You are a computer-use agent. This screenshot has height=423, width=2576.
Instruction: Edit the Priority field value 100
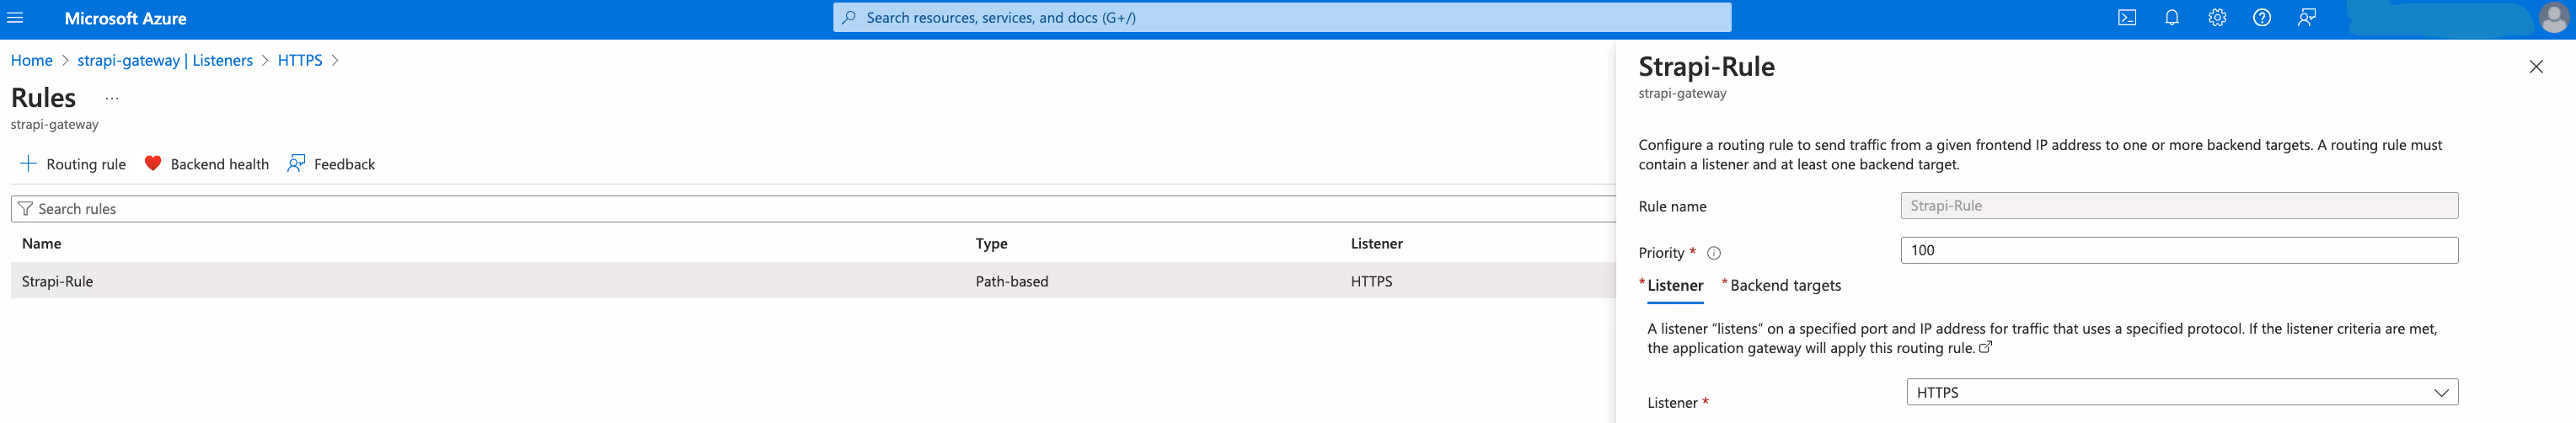(2179, 251)
